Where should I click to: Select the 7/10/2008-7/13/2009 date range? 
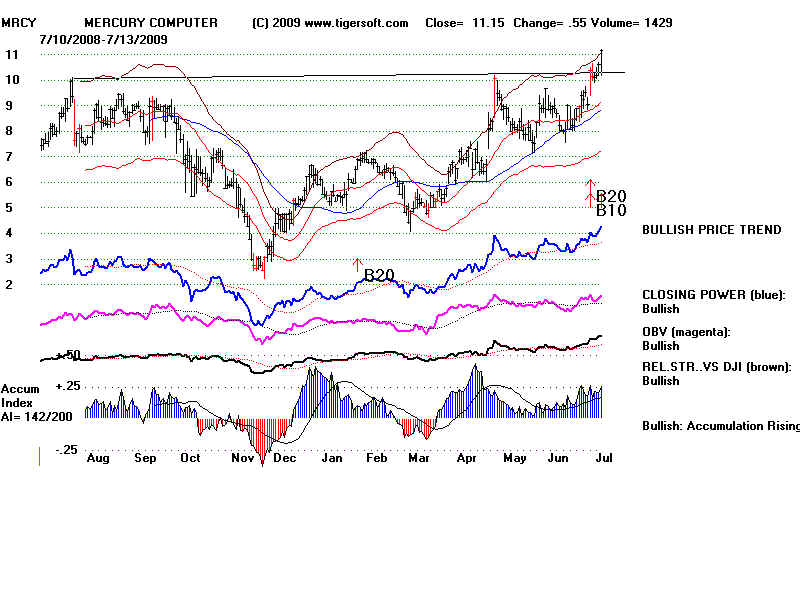103,38
